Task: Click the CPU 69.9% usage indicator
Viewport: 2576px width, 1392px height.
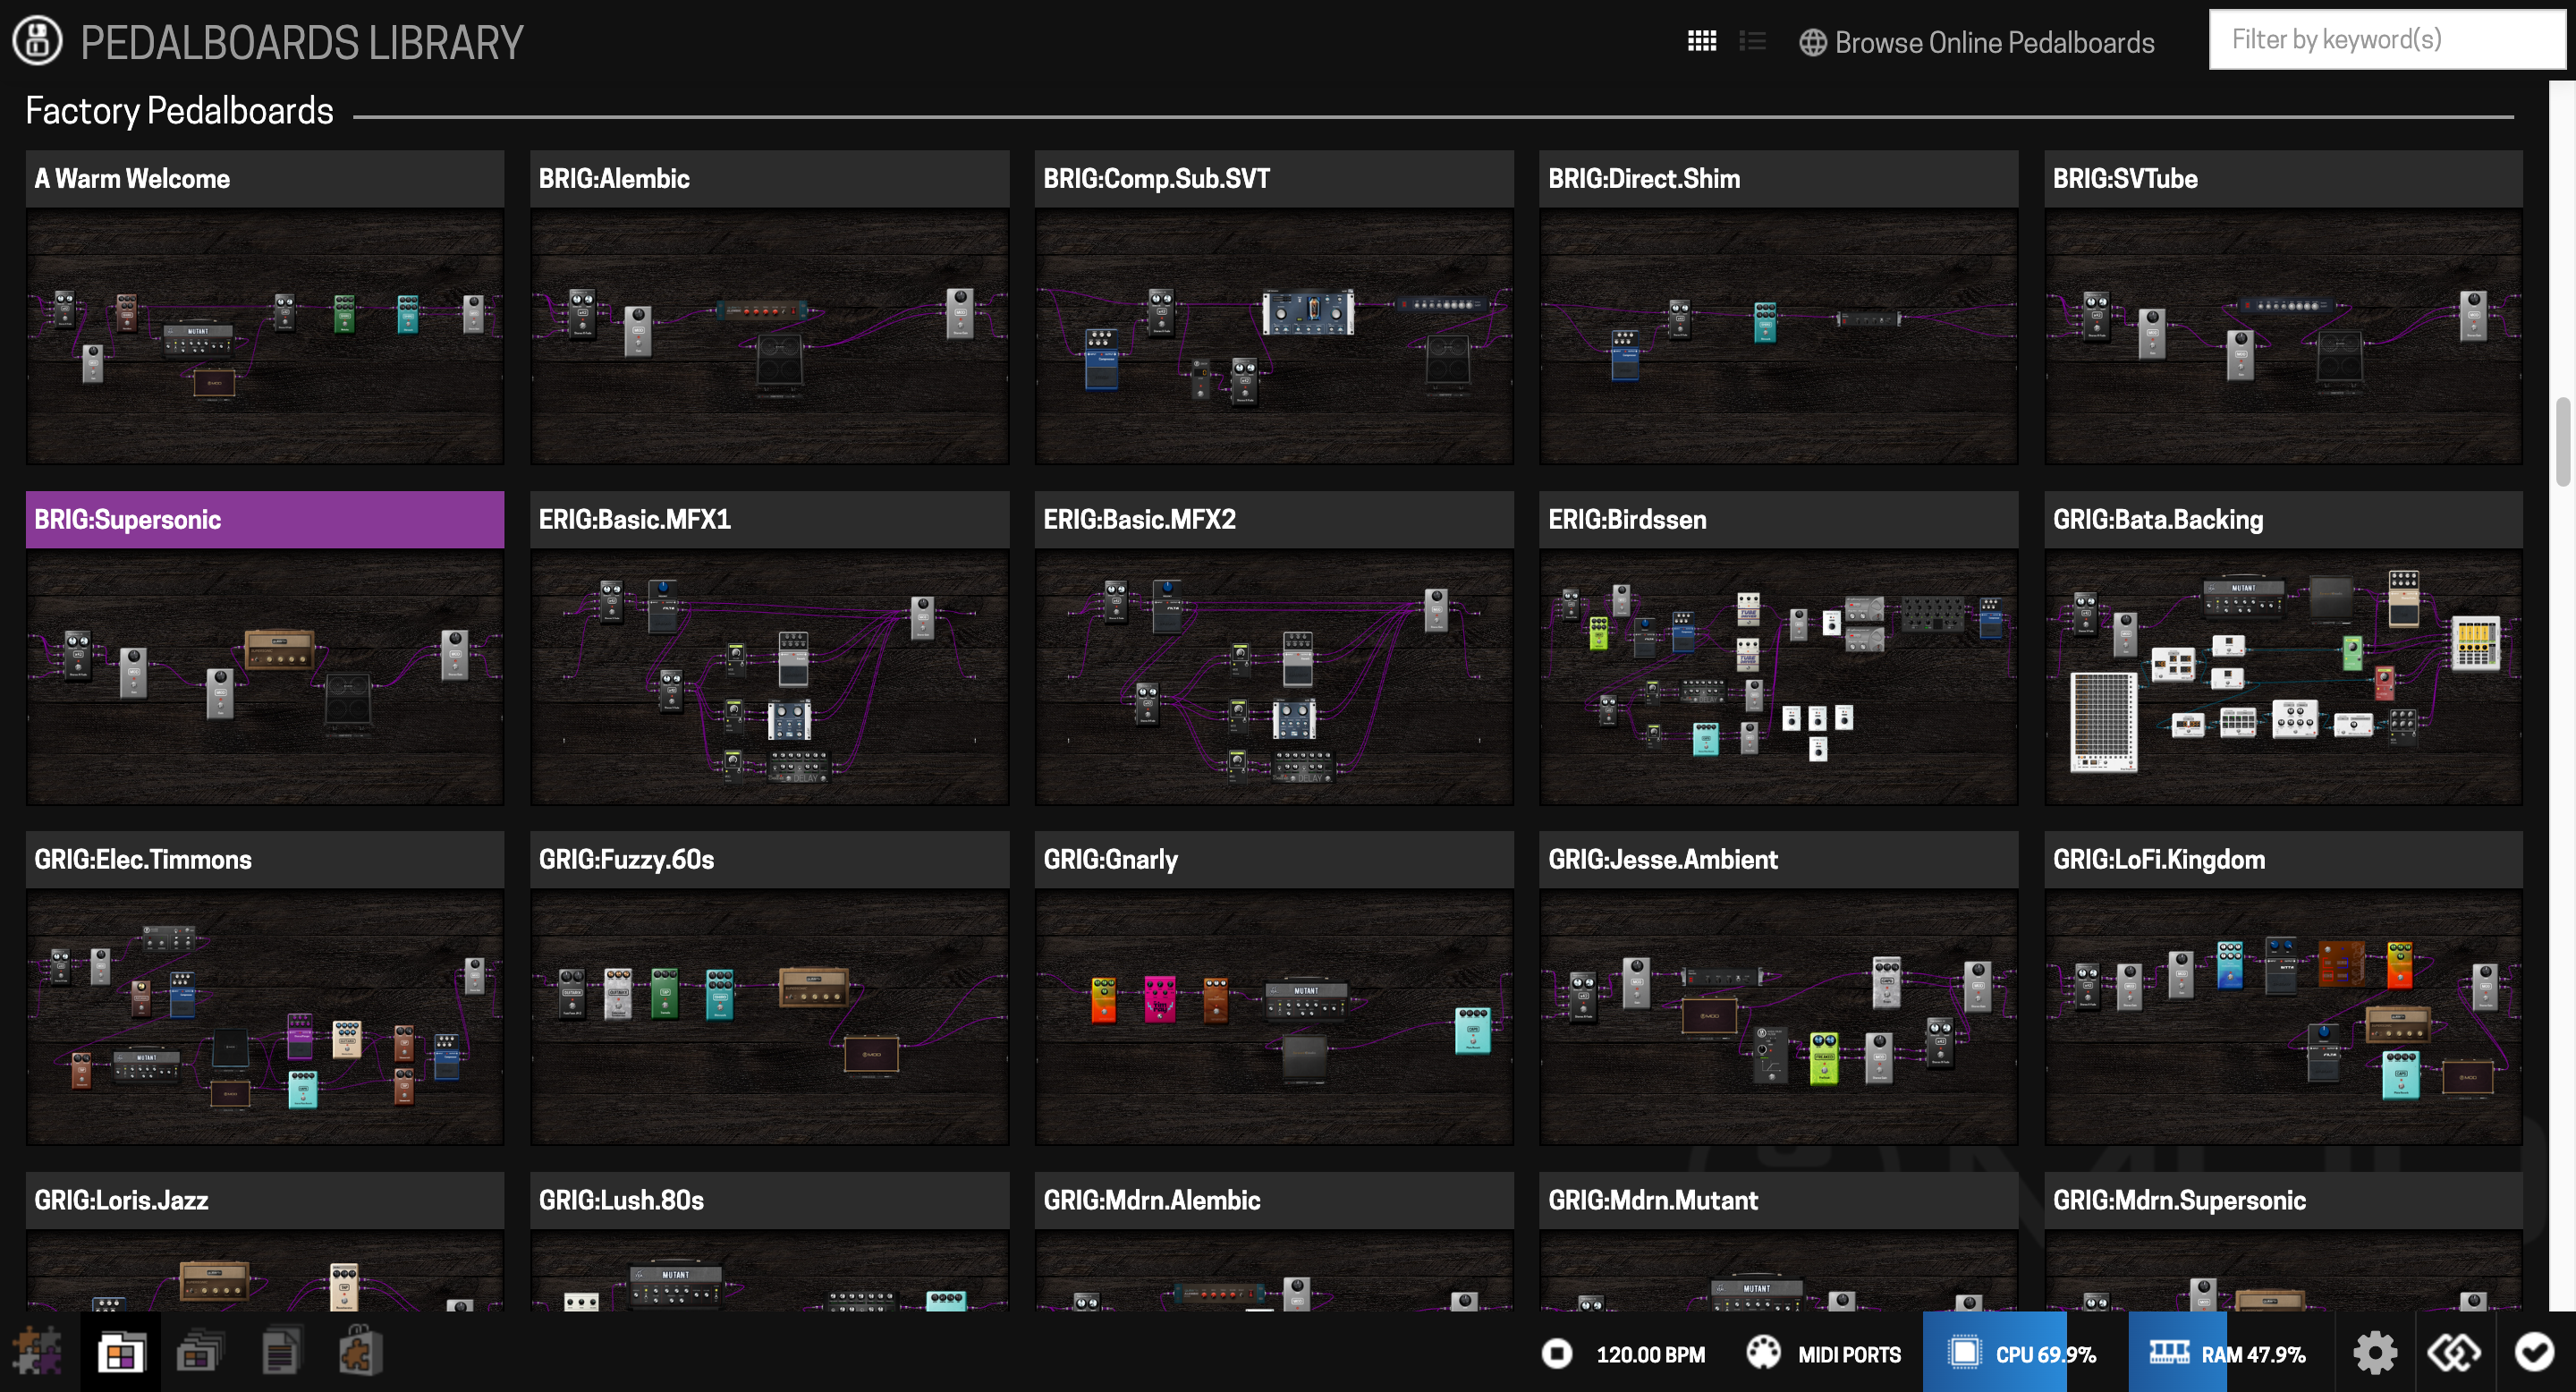Action: pos(2022,1354)
